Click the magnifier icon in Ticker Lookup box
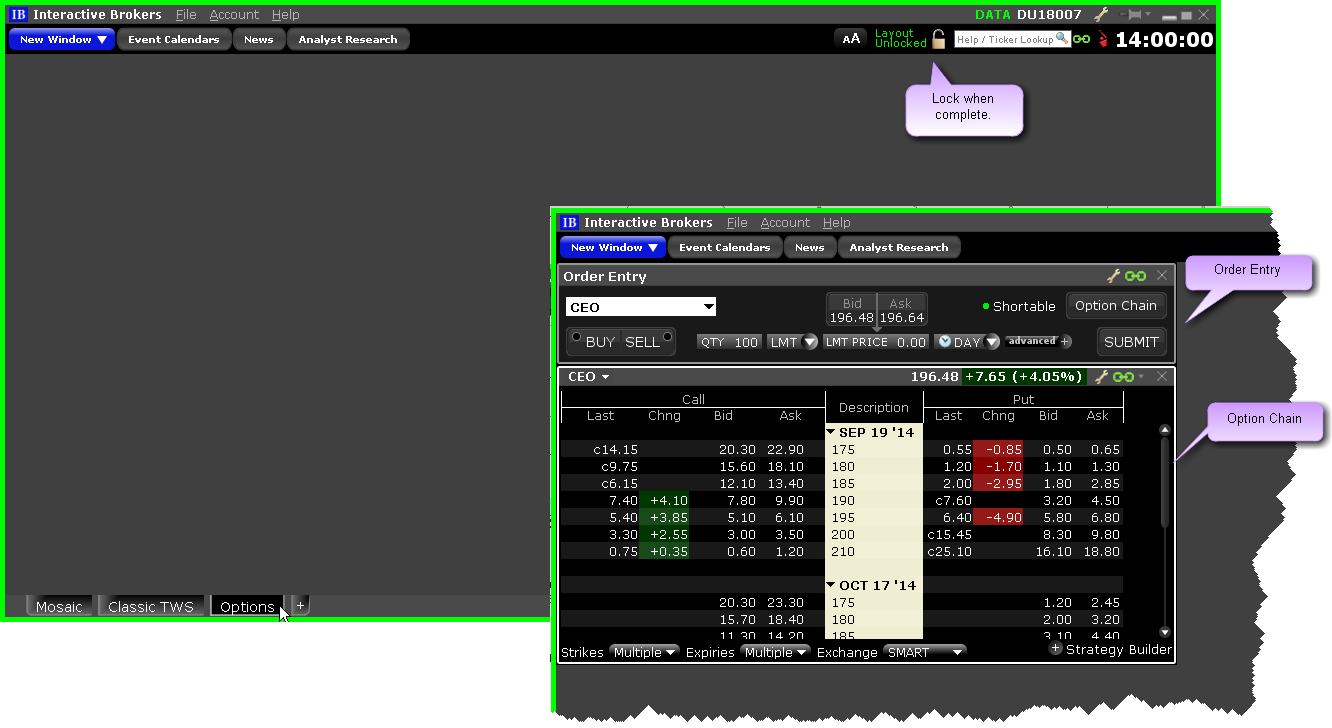This screenshot has width=1332, height=728. (1062, 39)
